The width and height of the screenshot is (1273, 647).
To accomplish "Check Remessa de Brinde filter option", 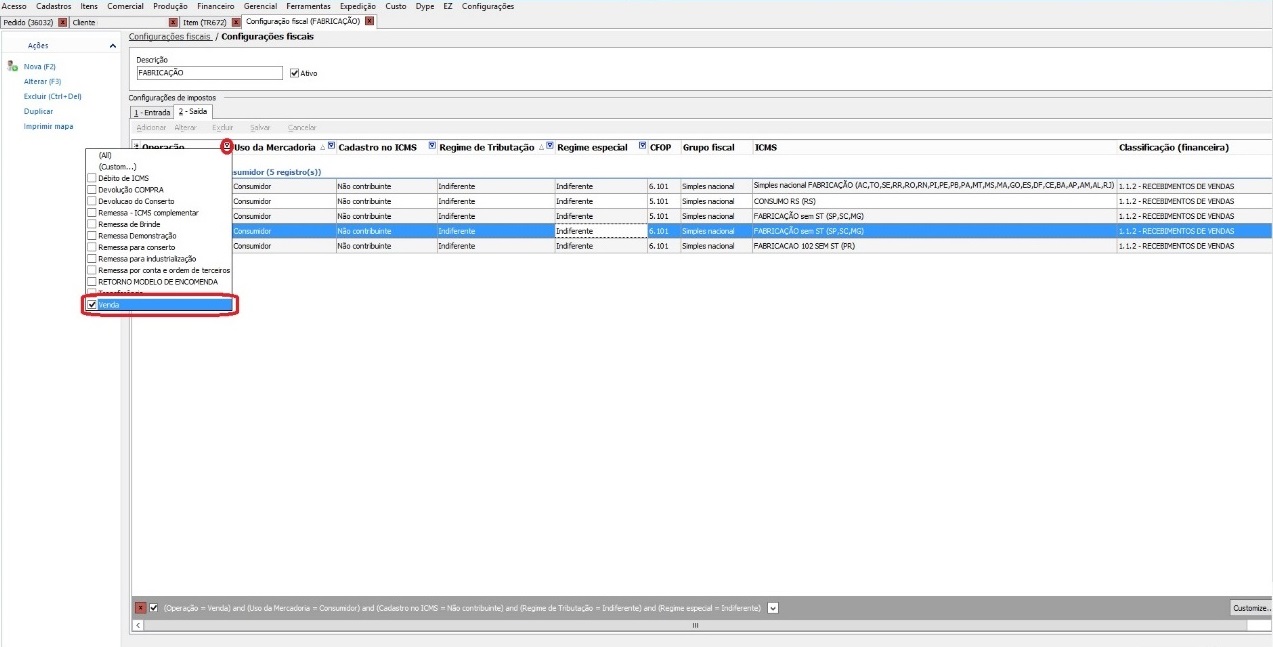I will 92,224.
